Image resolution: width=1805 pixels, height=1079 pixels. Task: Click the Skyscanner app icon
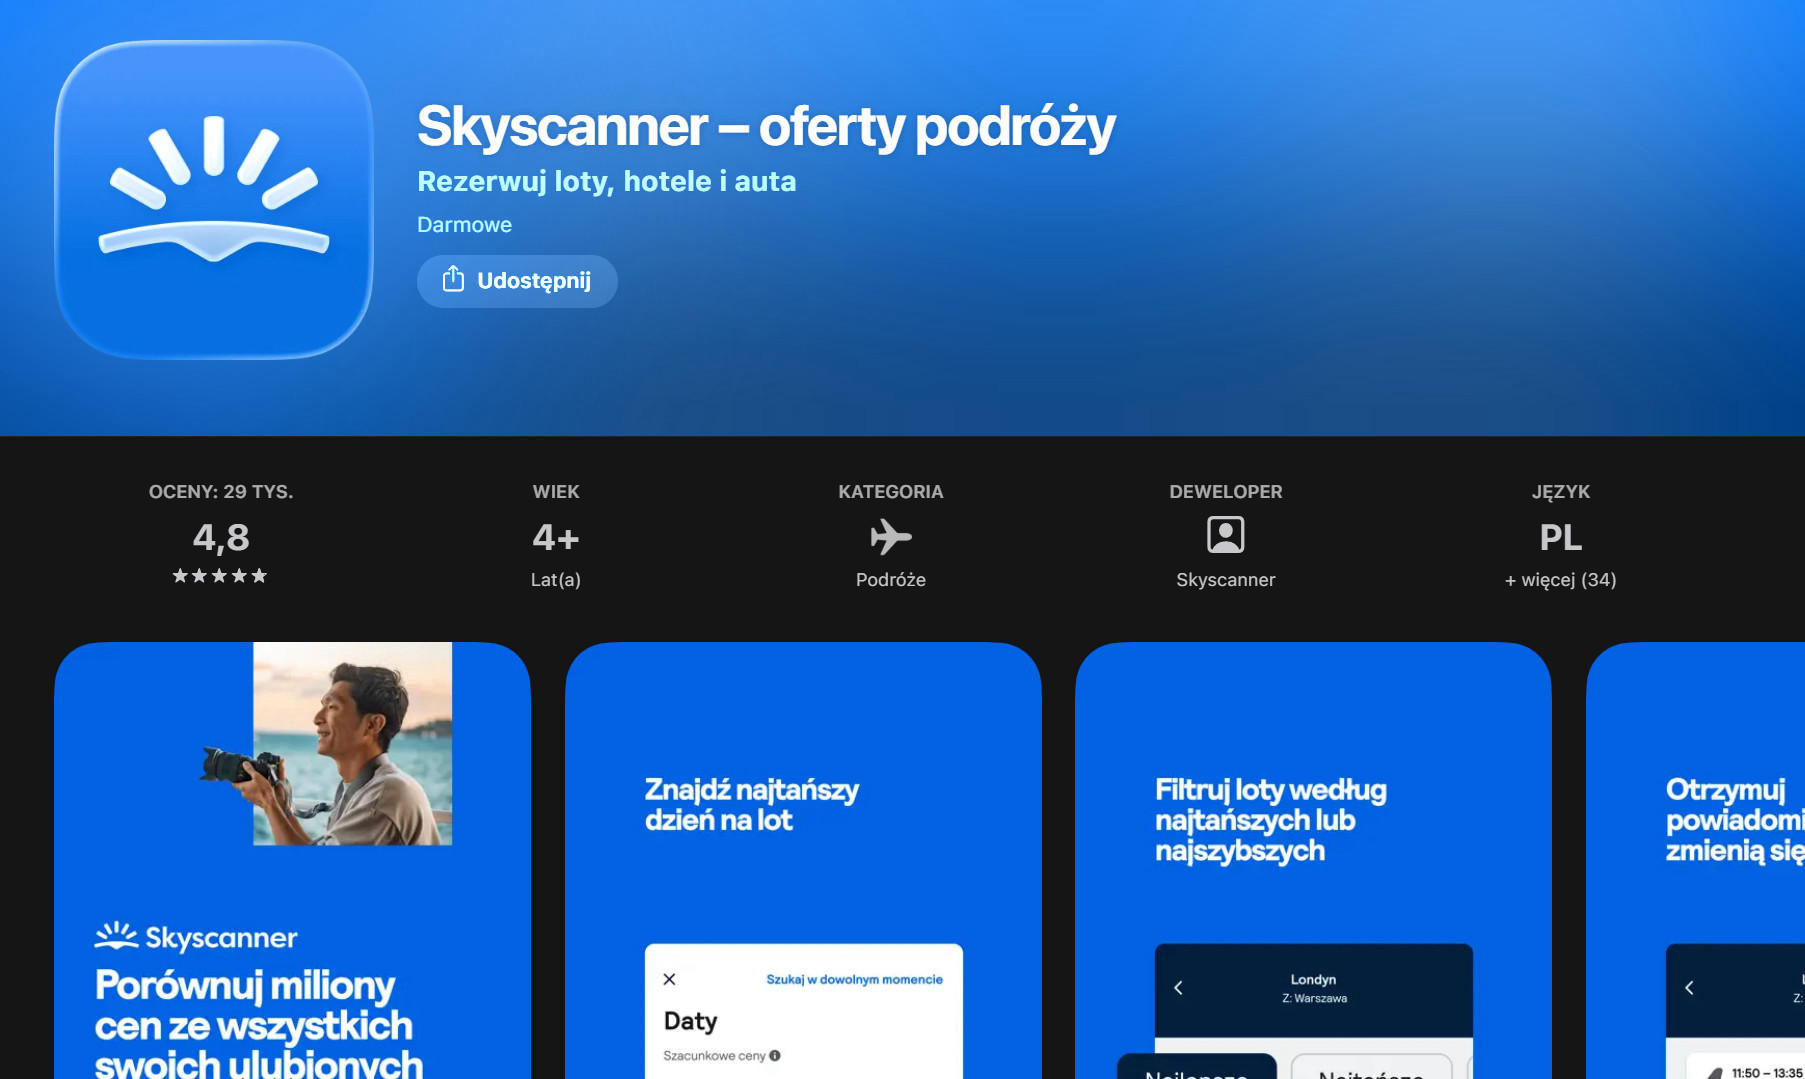[214, 199]
